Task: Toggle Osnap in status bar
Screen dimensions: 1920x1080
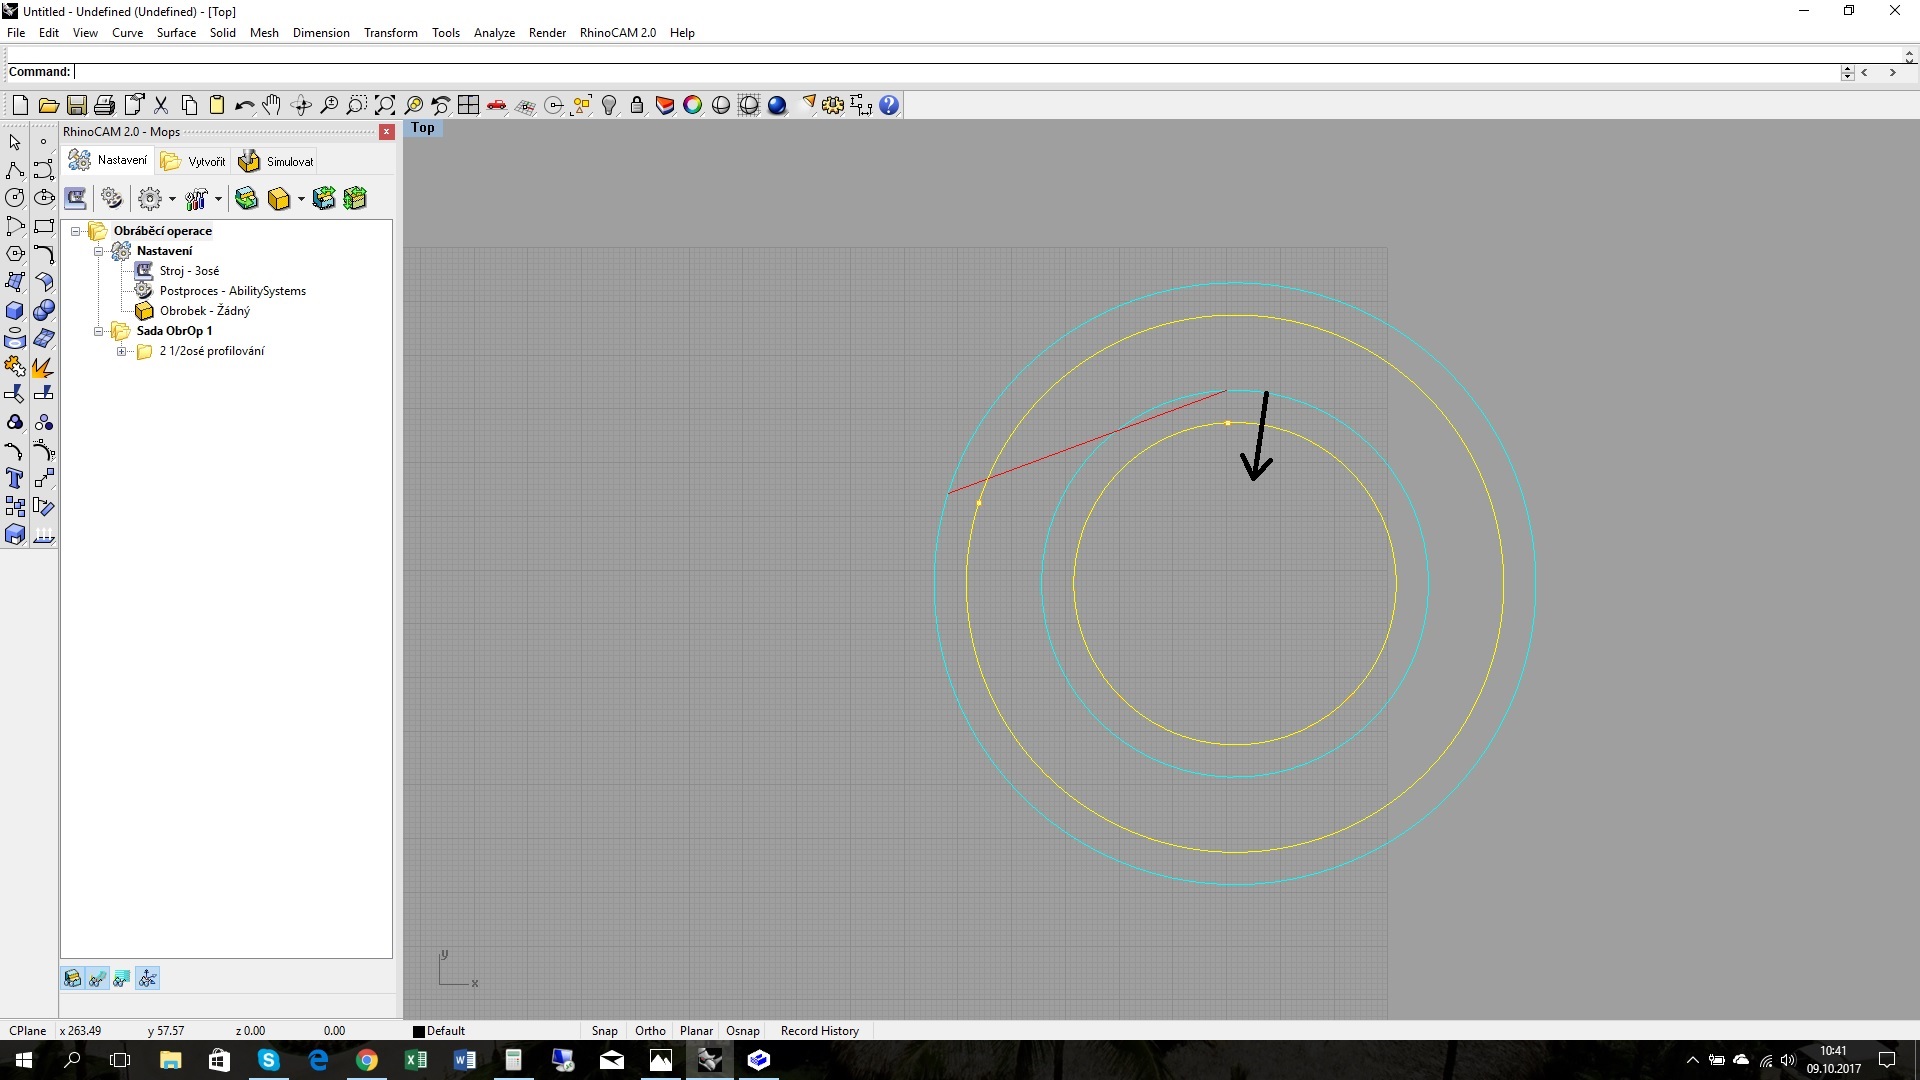Action: click(743, 1031)
